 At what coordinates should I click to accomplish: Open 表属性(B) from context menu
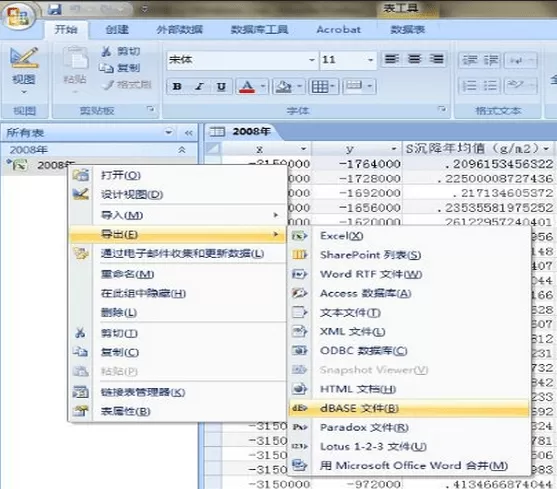point(177,412)
